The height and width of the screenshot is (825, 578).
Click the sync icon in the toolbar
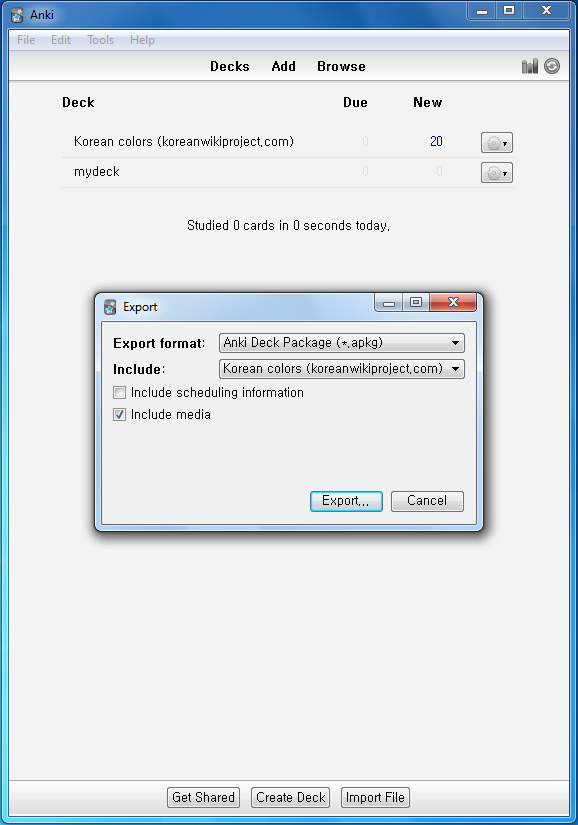(x=552, y=66)
